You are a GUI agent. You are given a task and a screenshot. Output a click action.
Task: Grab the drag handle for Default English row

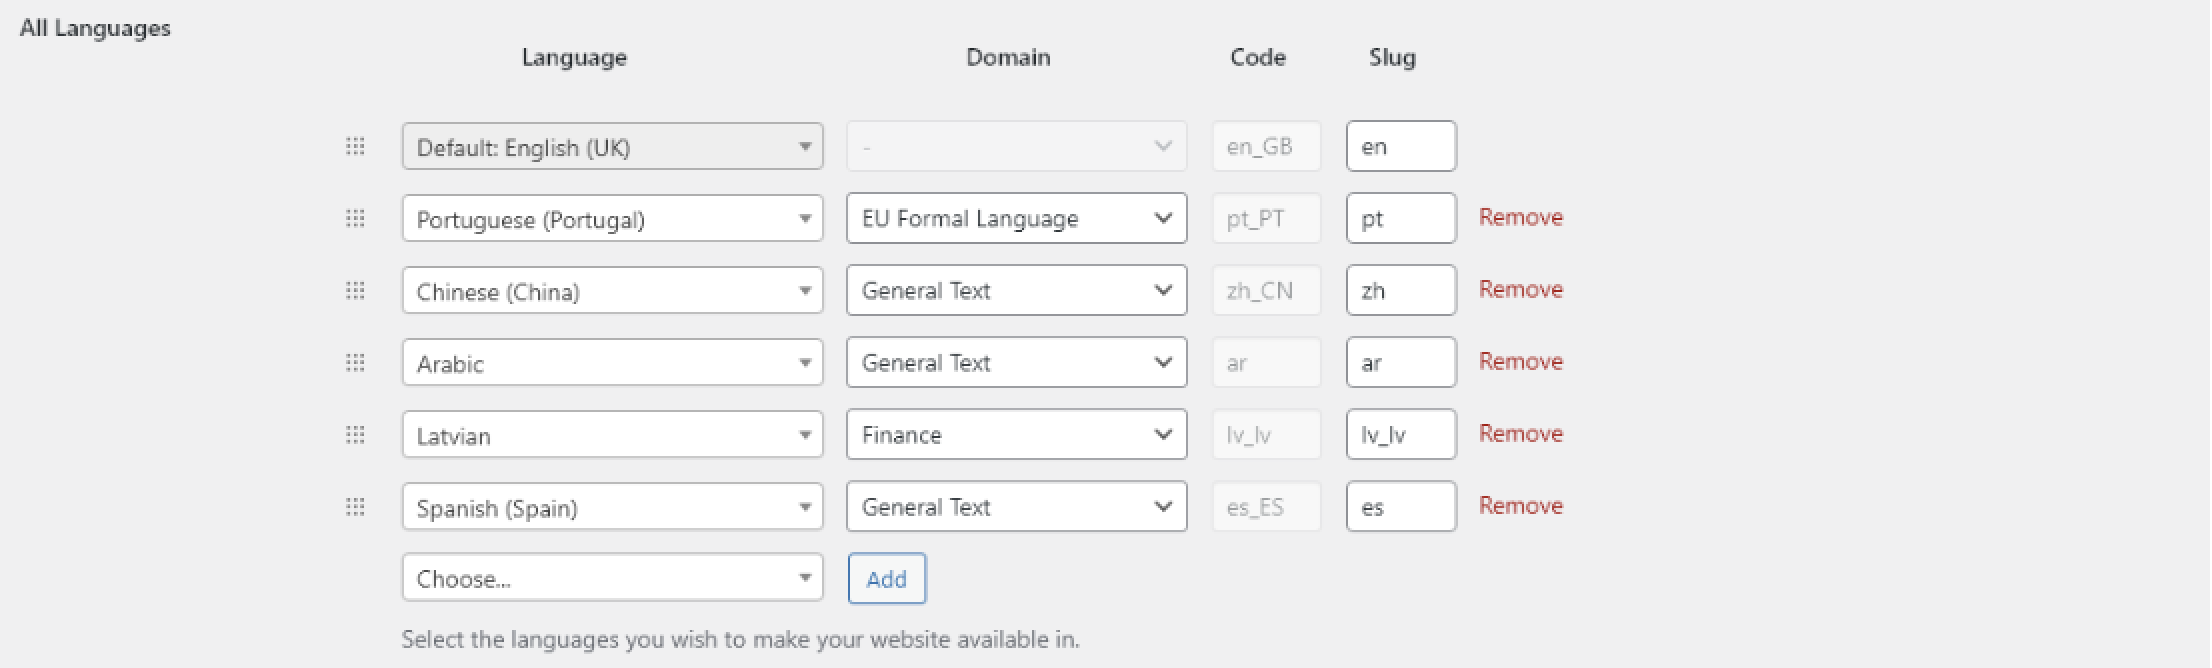click(x=355, y=147)
